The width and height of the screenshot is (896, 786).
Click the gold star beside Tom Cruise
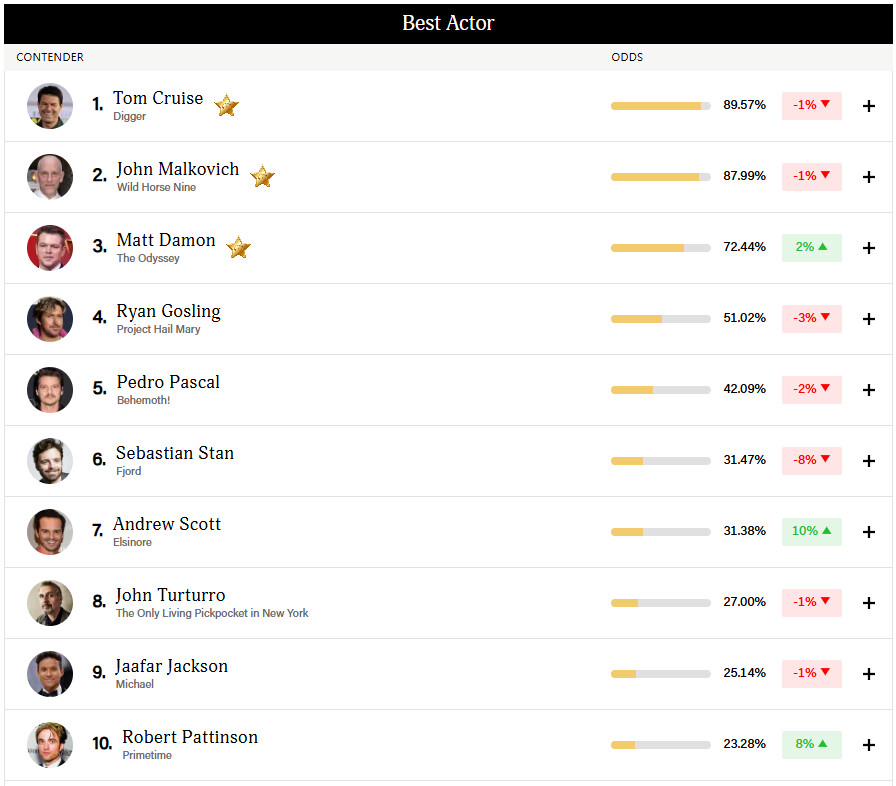(x=226, y=106)
